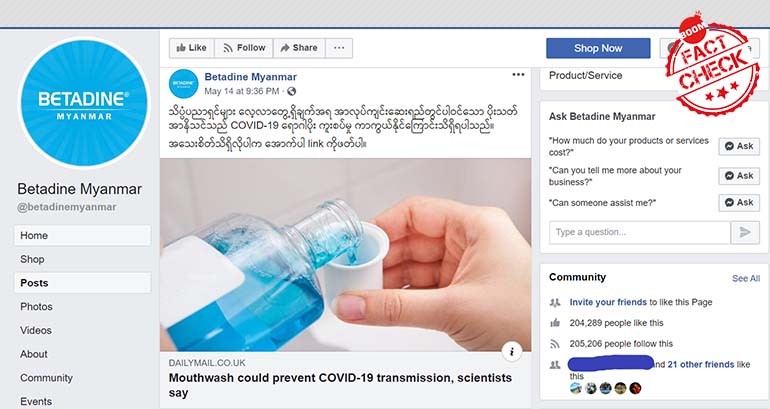The height and width of the screenshot is (409, 770).
Task: Ask to tell more about business
Action: tap(739, 176)
